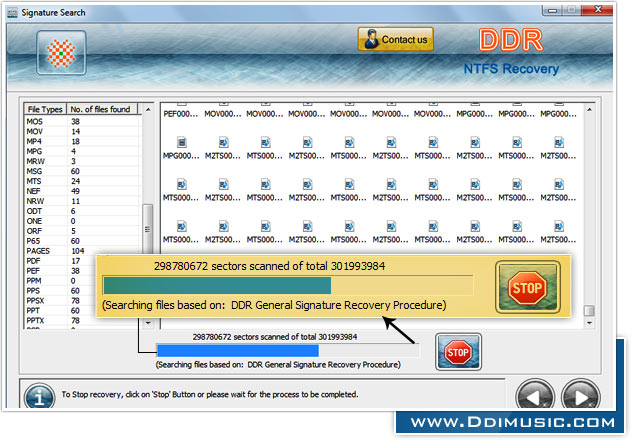Go to the next step with forward arrow
Image resolution: width=631 pixels, height=440 pixels.
pyautogui.click(x=581, y=396)
